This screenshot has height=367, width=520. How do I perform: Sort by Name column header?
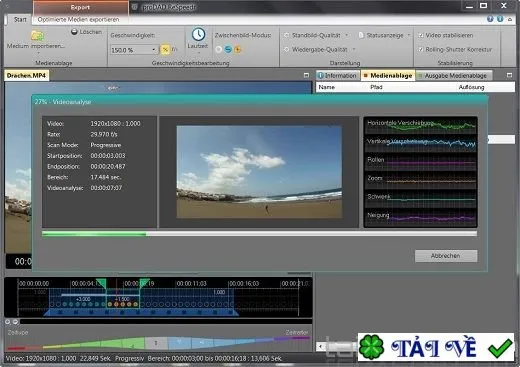[327, 87]
